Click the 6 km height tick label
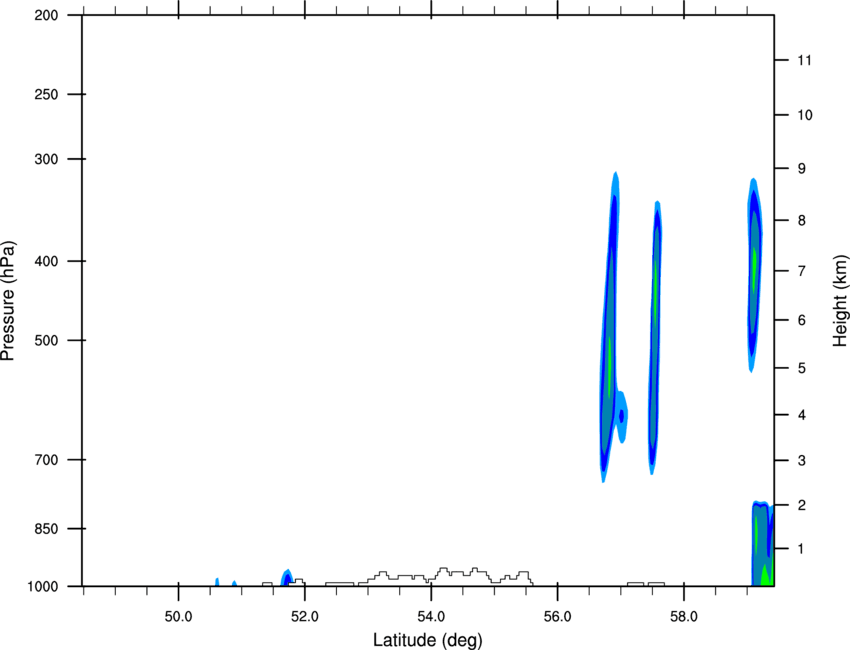Screen dimensions: 850x650 [x=801, y=320]
